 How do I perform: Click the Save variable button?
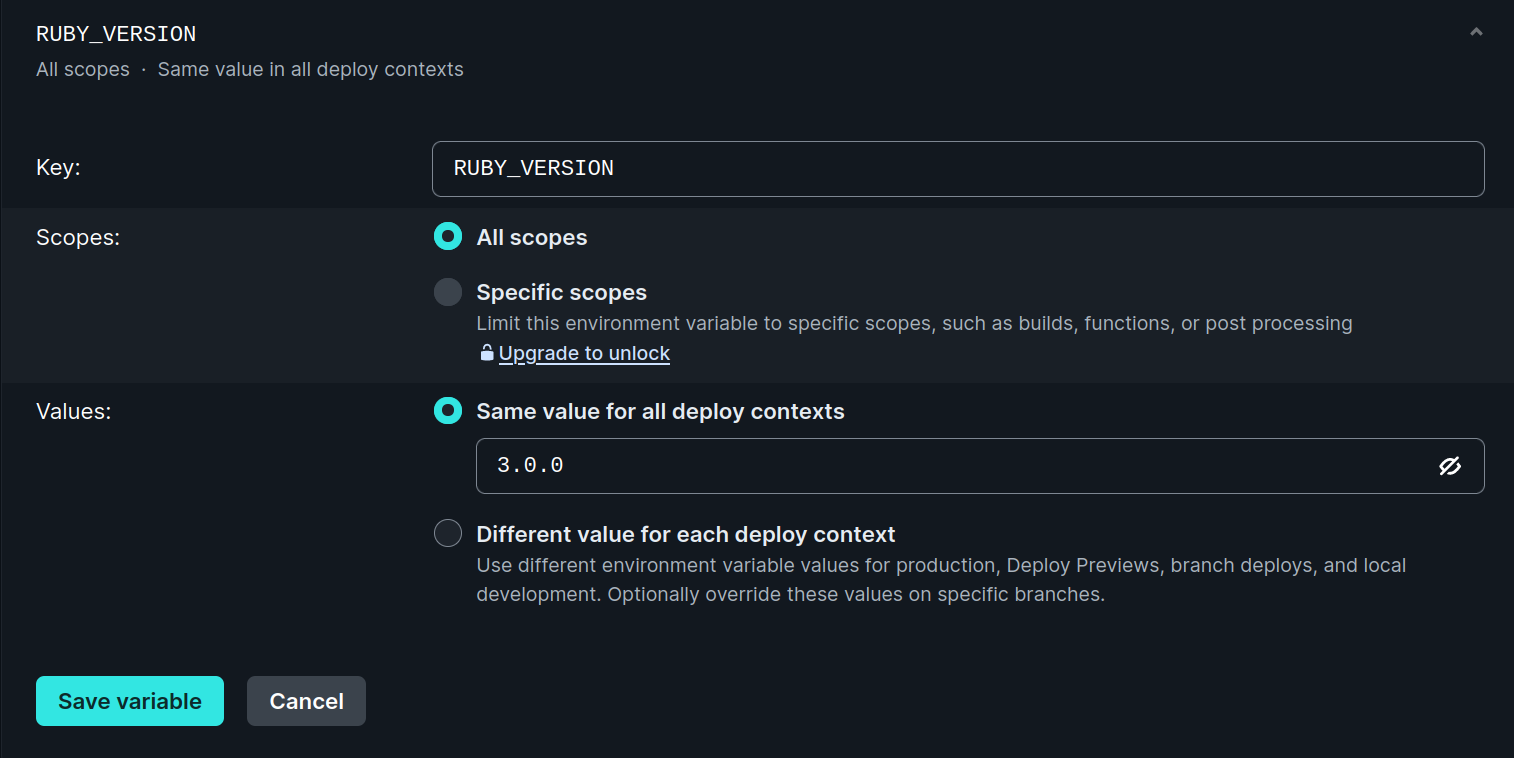click(x=129, y=701)
